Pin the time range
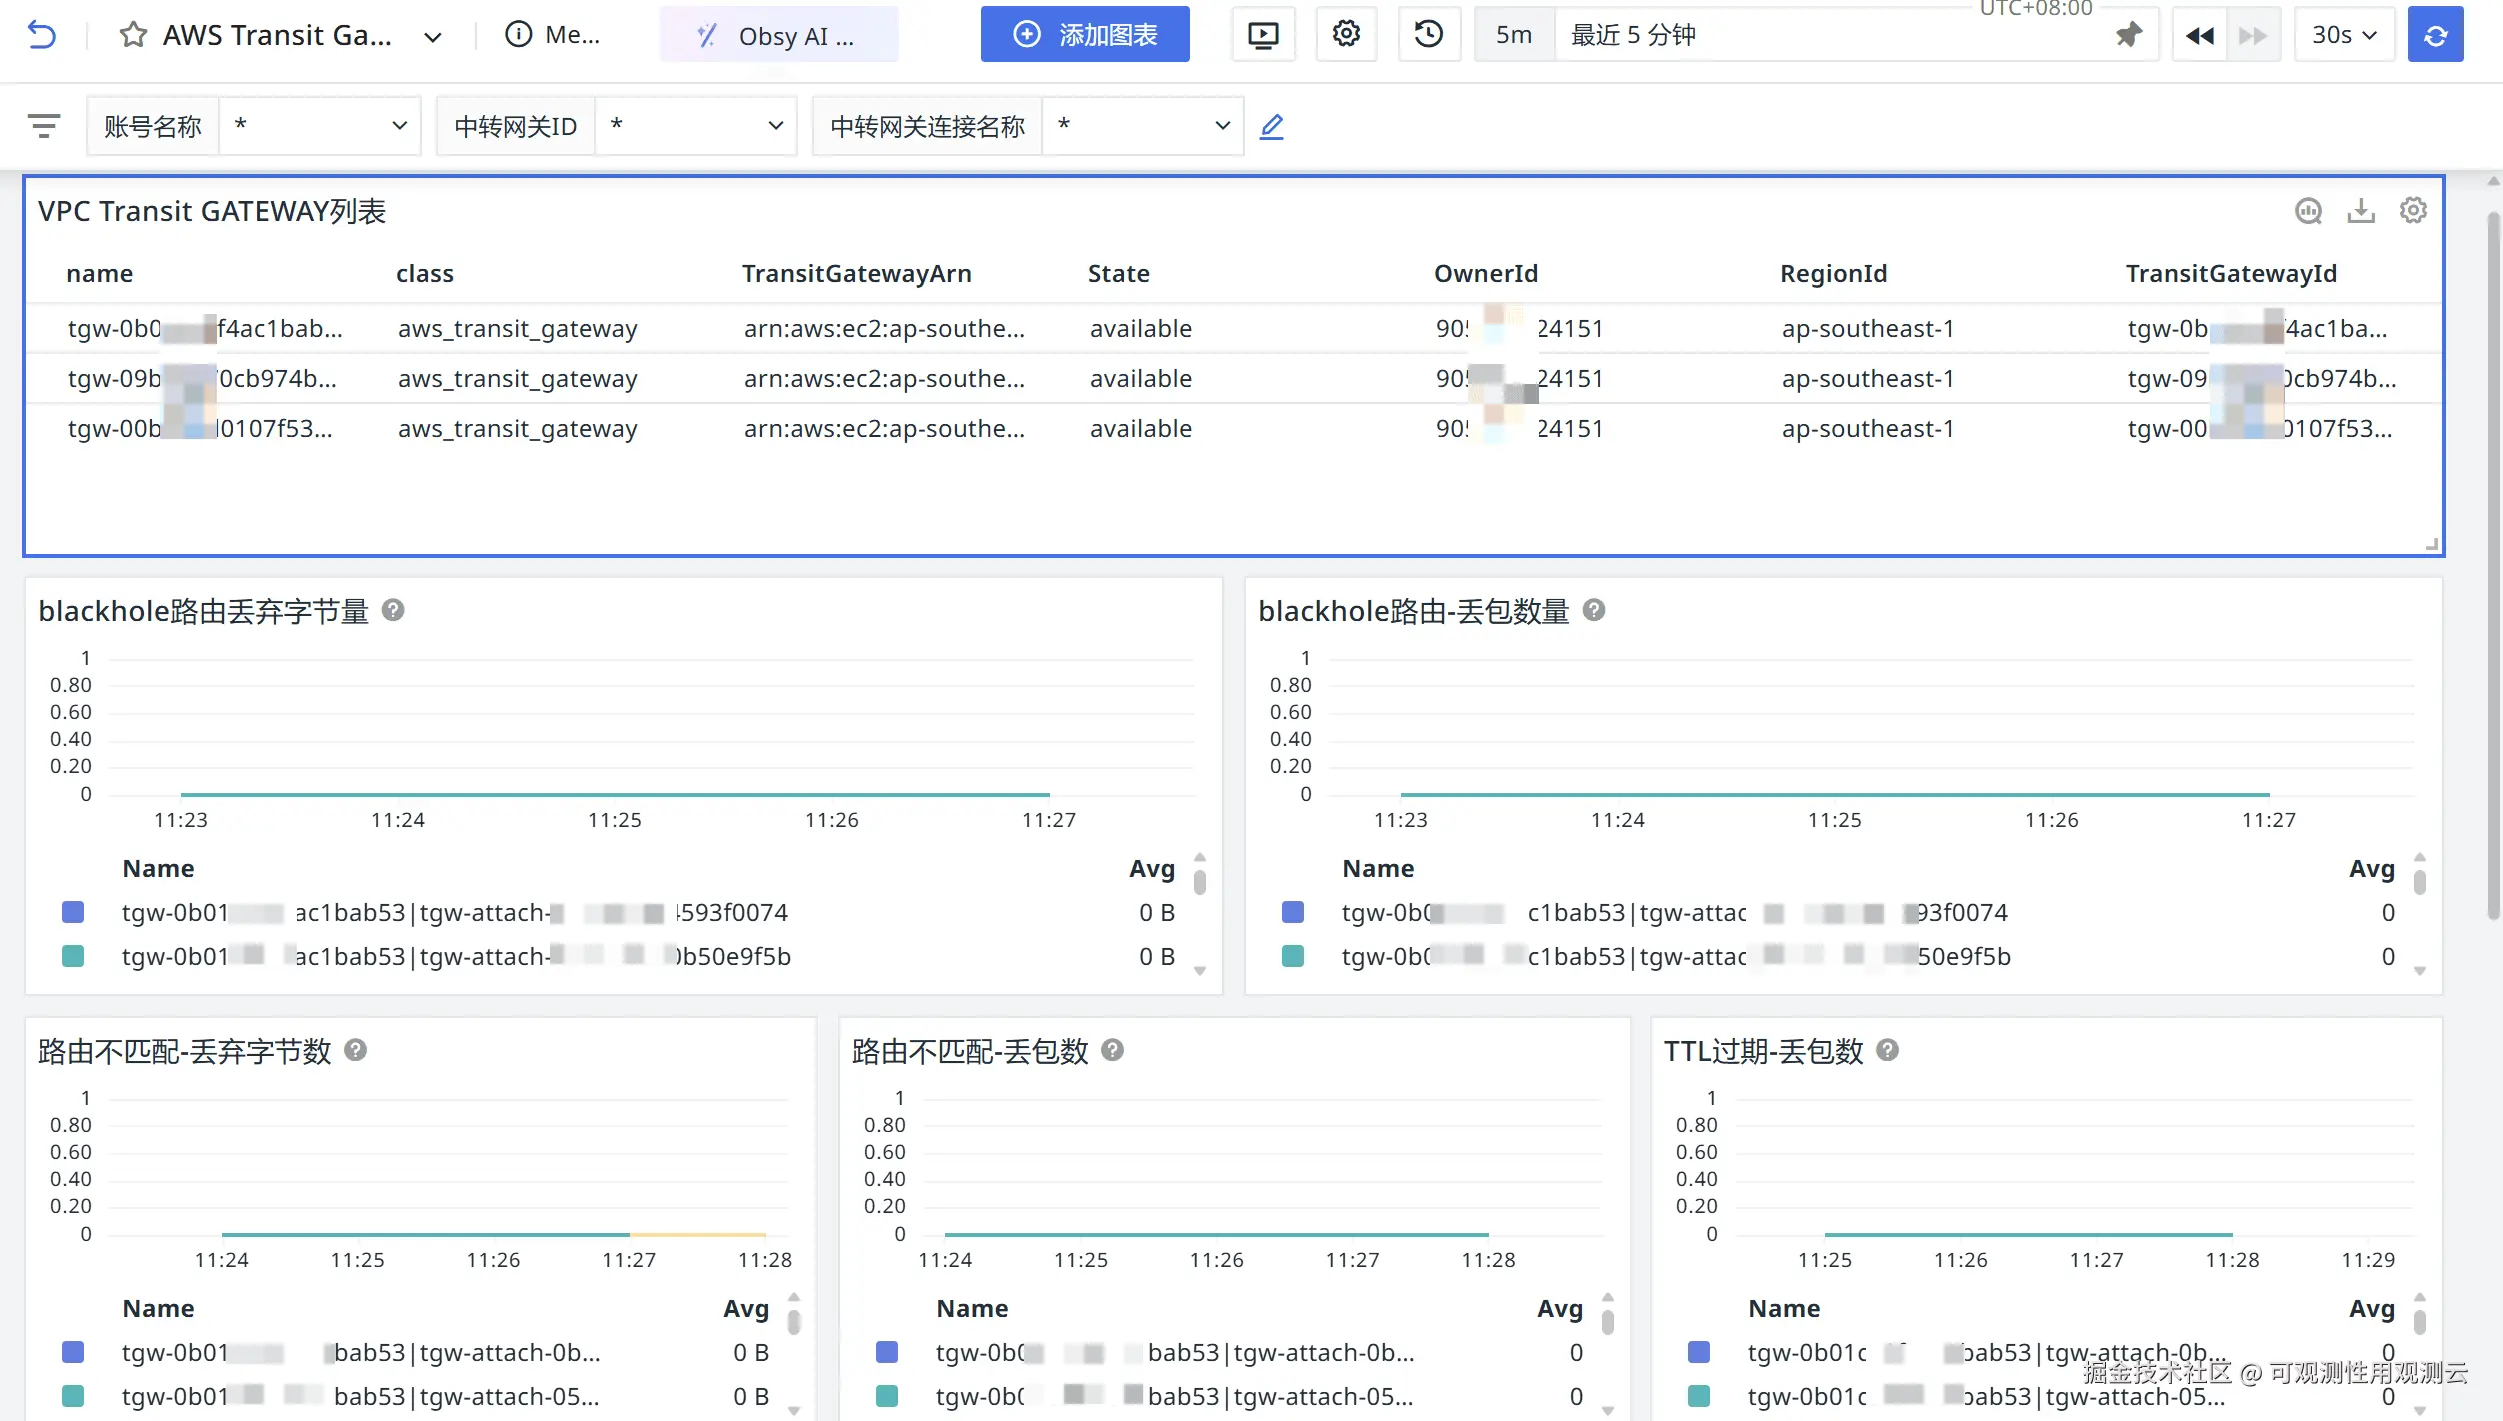Screen dimensions: 2503x1421 2130,35
